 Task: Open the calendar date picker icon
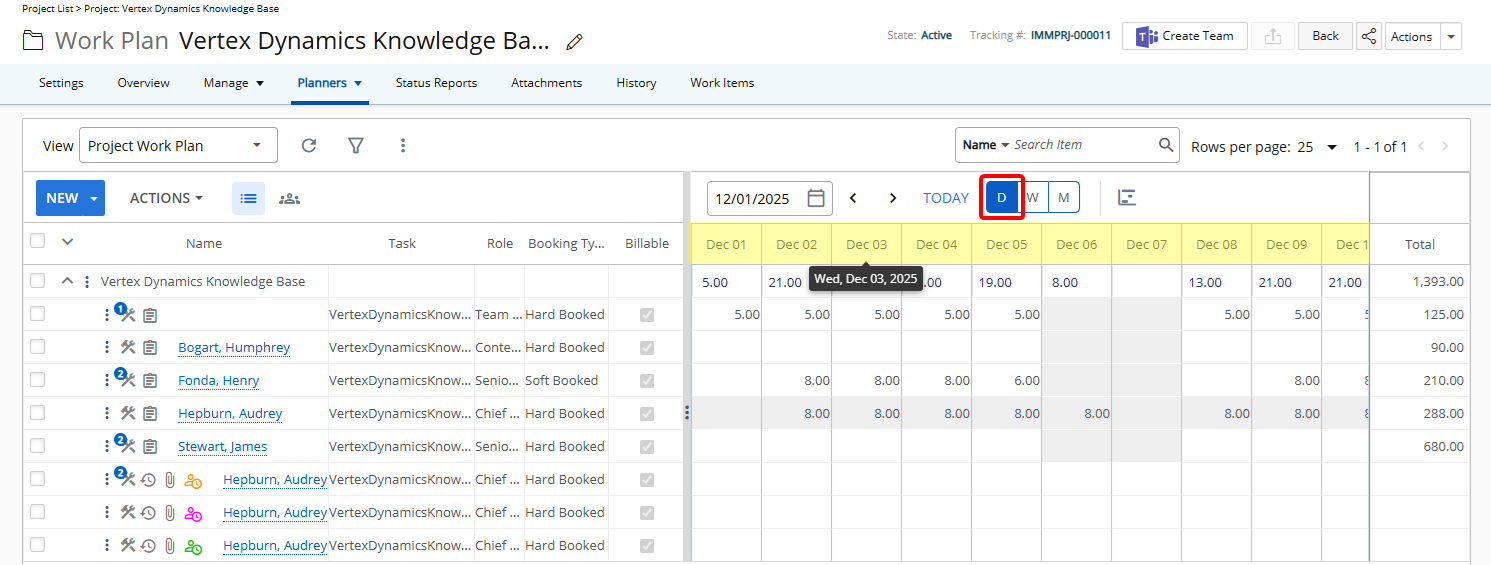click(816, 198)
